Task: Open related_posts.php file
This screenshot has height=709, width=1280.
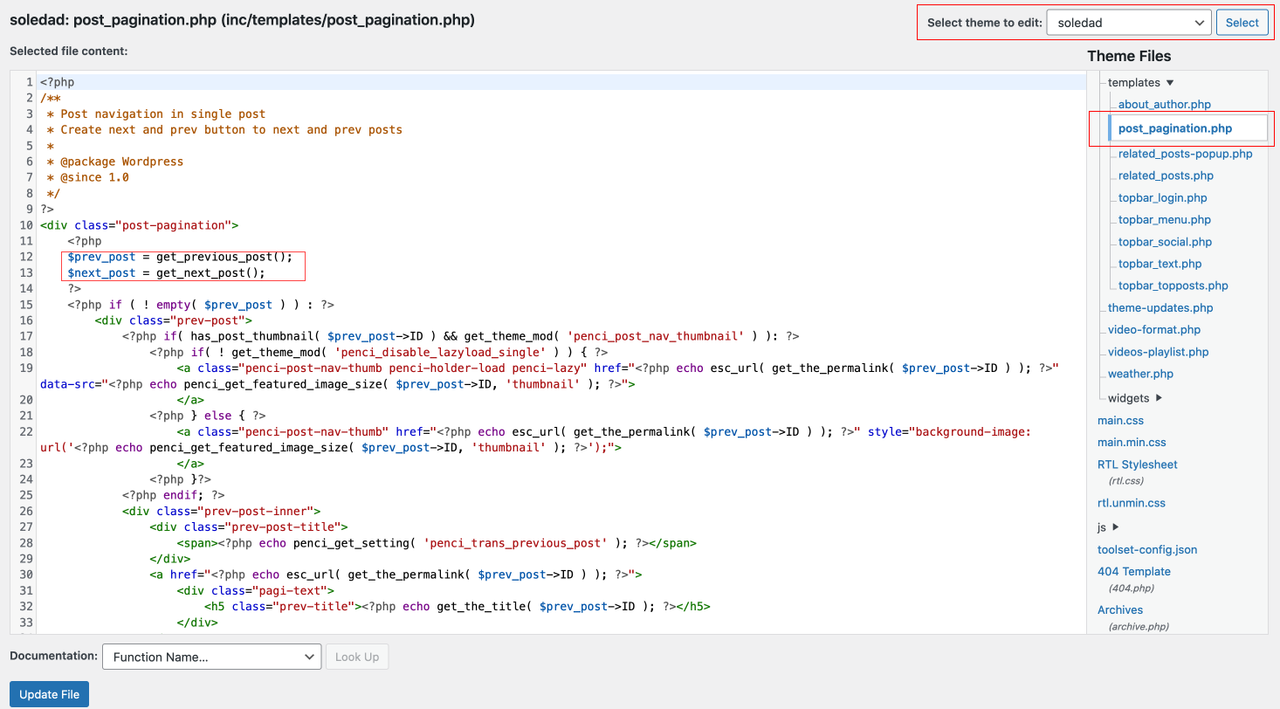Action: pyautogui.click(x=1166, y=176)
